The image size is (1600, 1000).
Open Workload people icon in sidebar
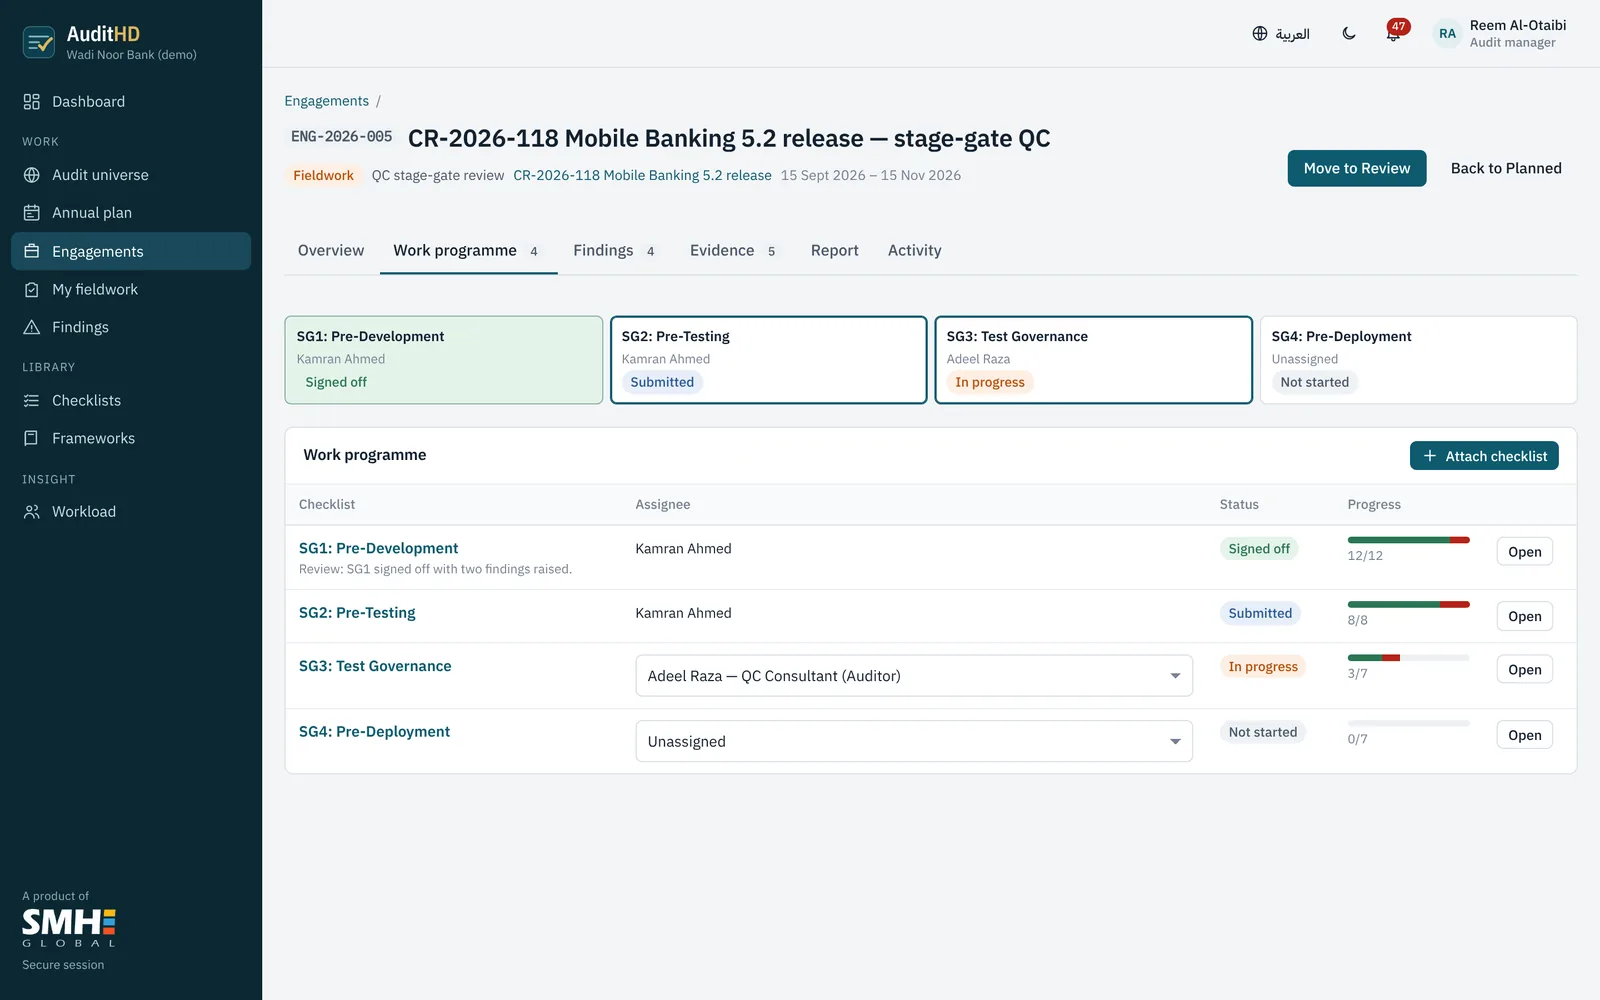click(32, 512)
